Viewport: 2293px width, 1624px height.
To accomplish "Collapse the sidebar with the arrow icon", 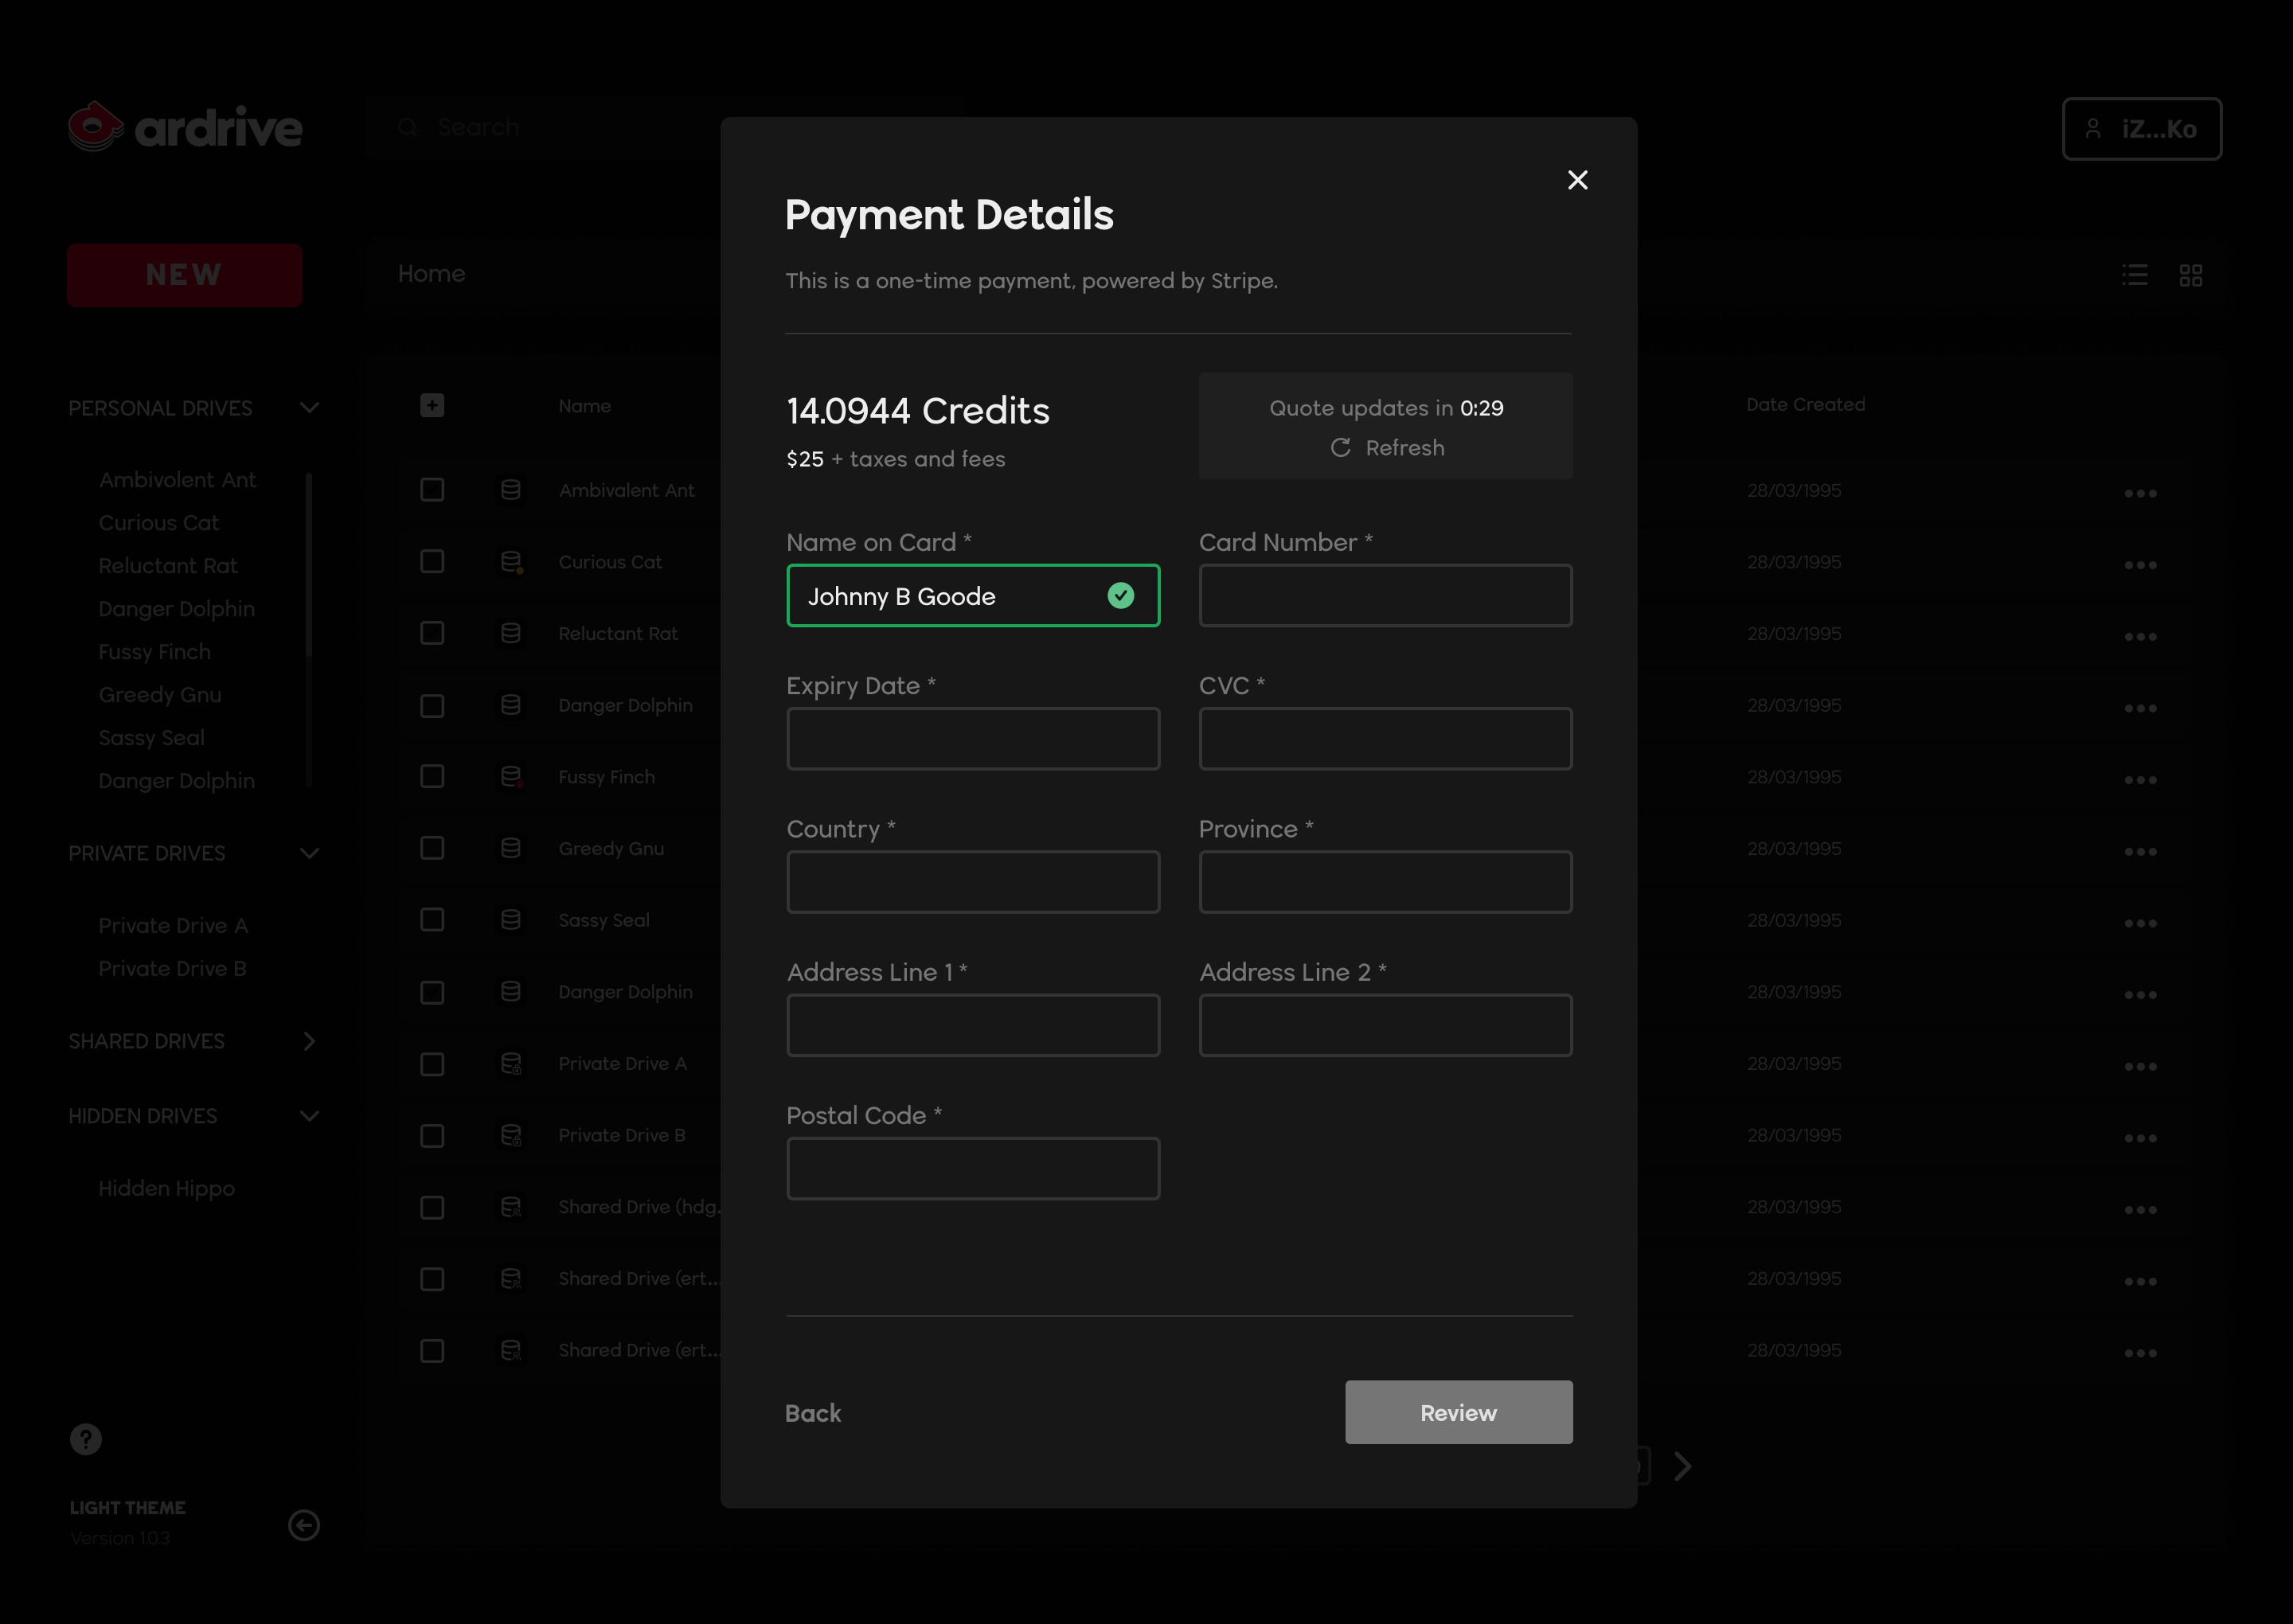I will [x=304, y=1525].
